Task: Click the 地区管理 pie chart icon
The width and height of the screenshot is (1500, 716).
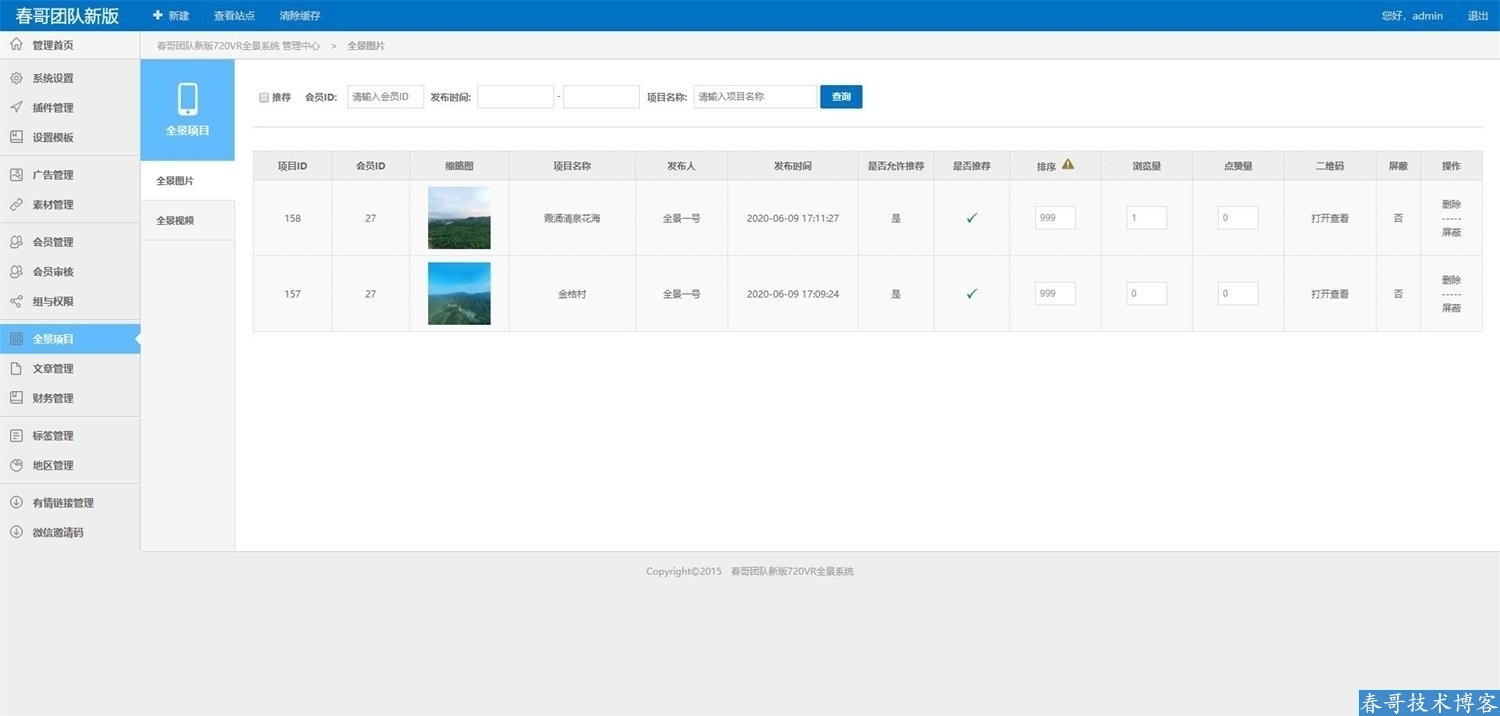Action: (x=16, y=465)
